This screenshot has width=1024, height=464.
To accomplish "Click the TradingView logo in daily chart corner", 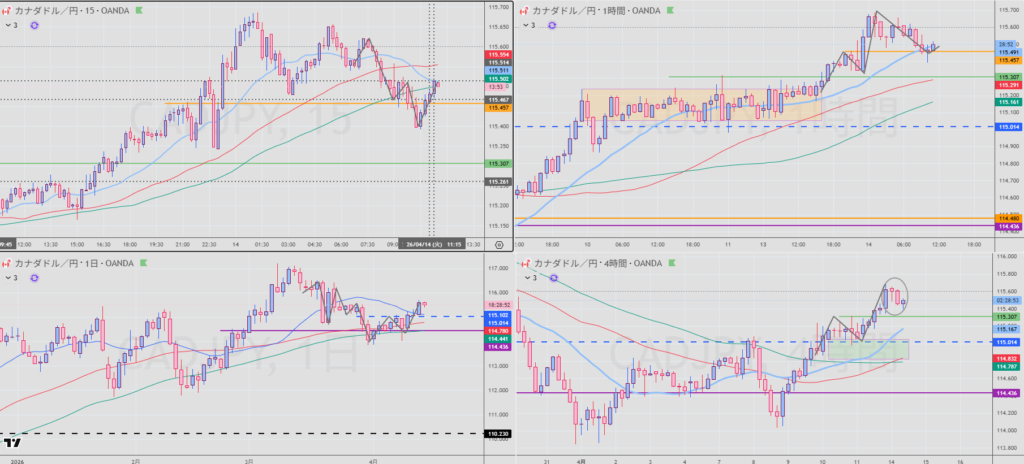I will point(13,441).
